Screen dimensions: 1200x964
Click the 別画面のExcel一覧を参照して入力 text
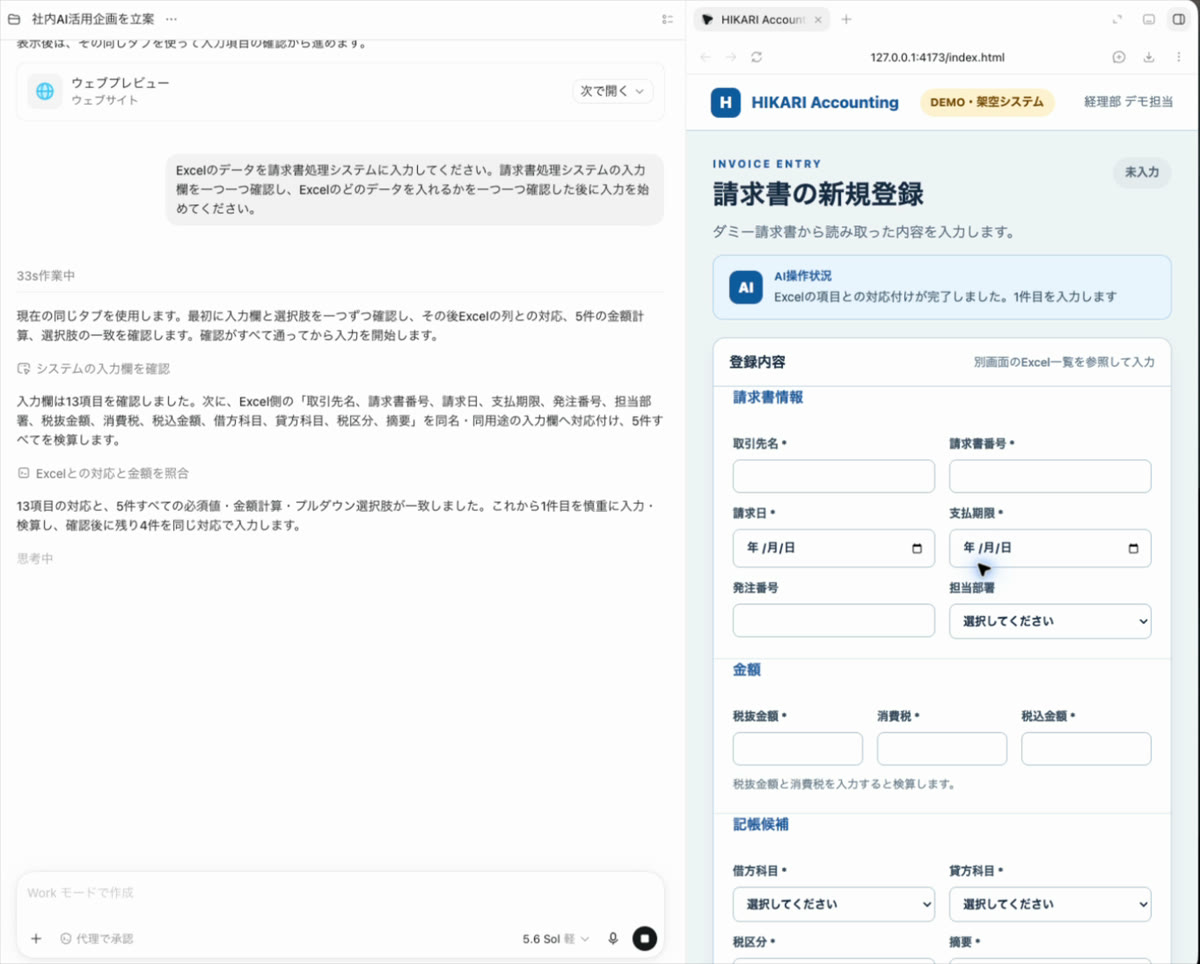point(1064,362)
